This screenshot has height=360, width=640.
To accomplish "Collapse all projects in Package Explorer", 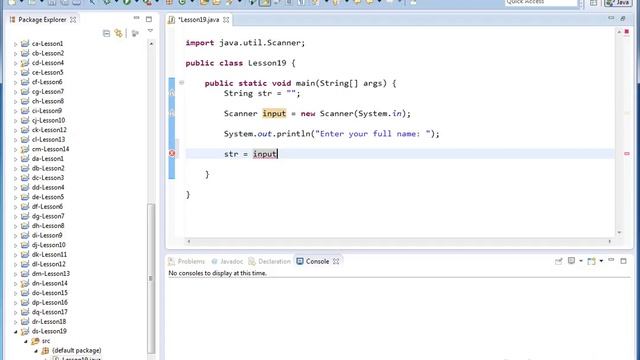I will tap(107, 33).
